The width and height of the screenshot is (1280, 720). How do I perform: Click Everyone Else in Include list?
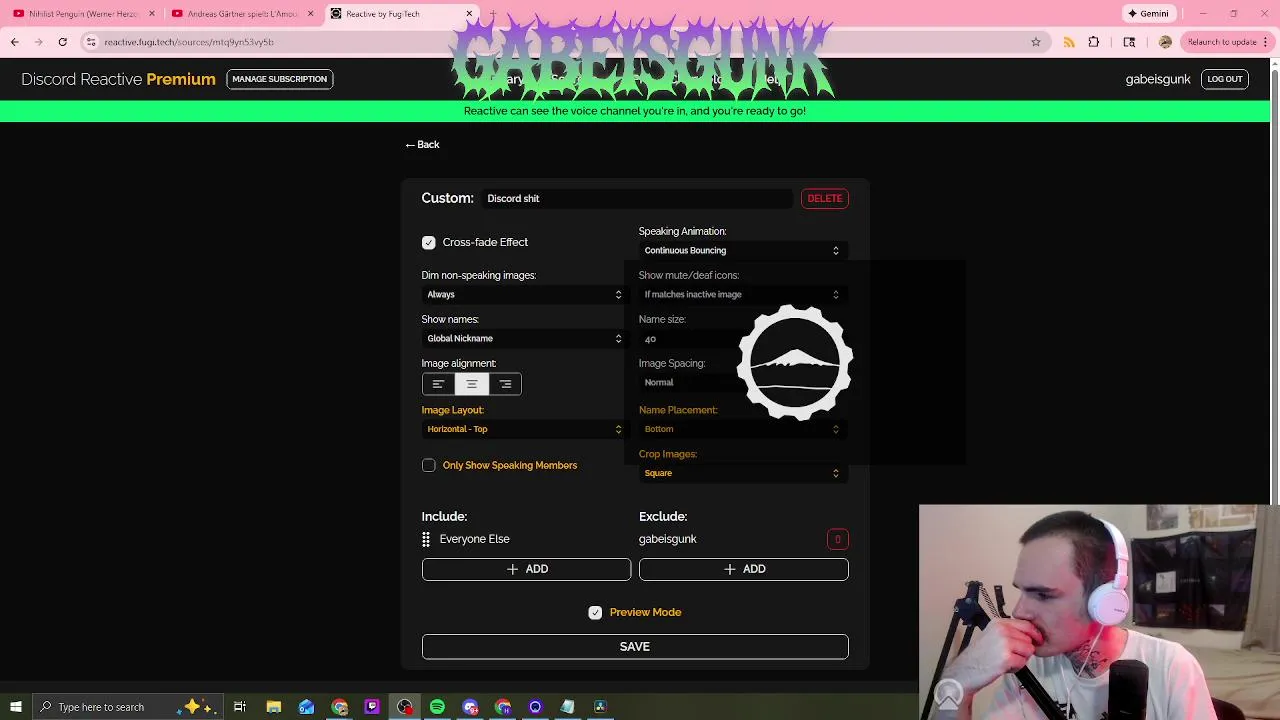coord(474,539)
